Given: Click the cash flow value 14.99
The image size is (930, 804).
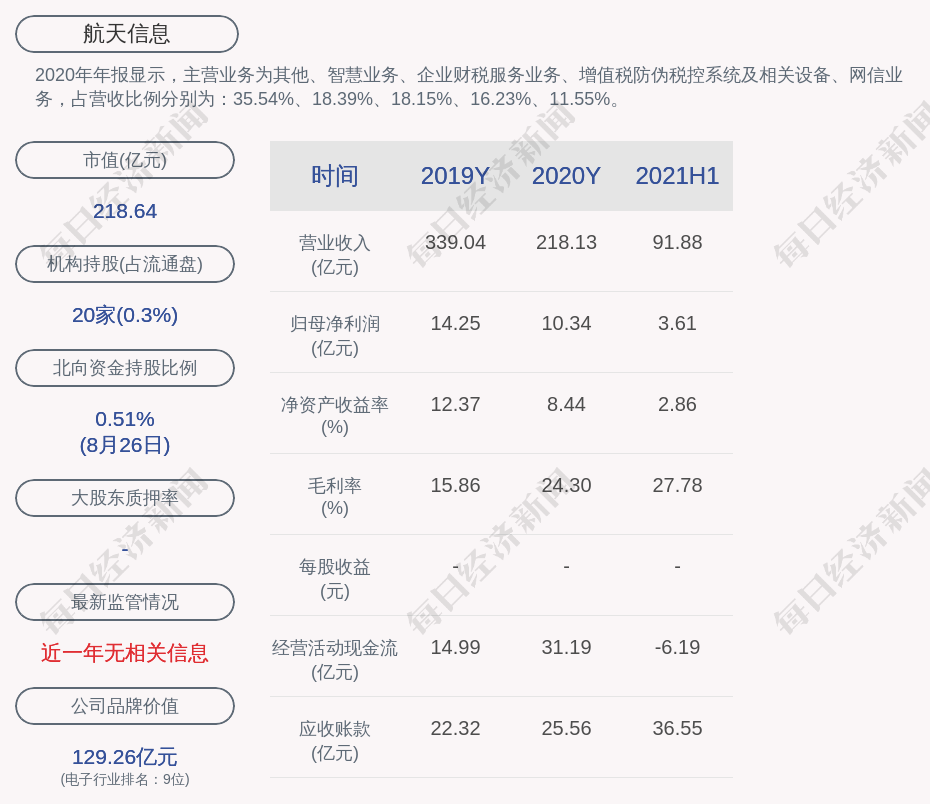Looking at the screenshot, I should [456, 647].
